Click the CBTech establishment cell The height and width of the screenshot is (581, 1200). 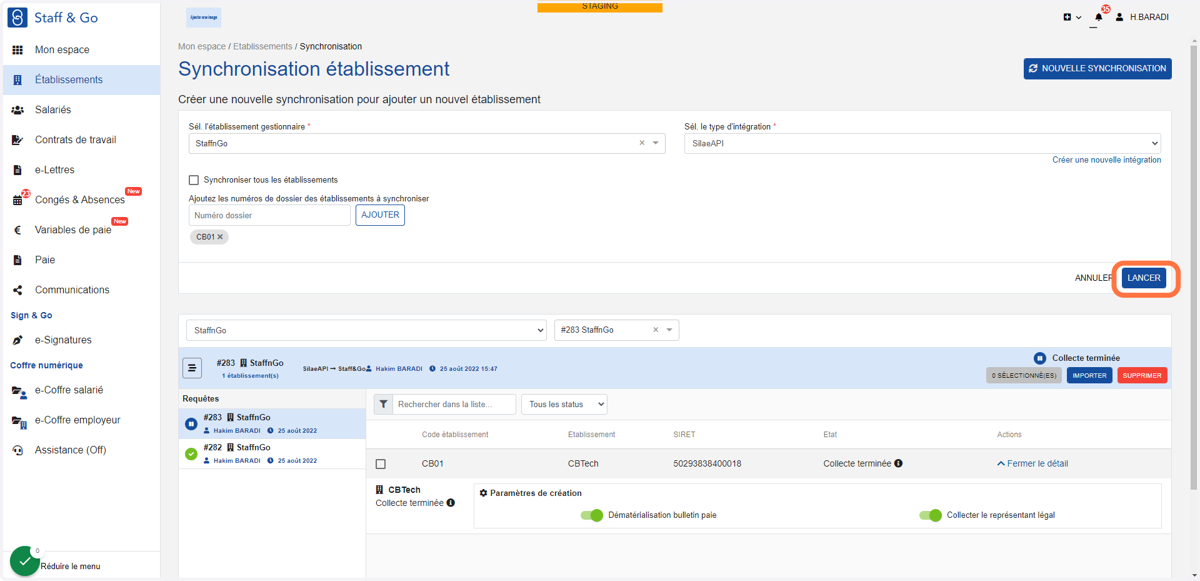[585, 464]
